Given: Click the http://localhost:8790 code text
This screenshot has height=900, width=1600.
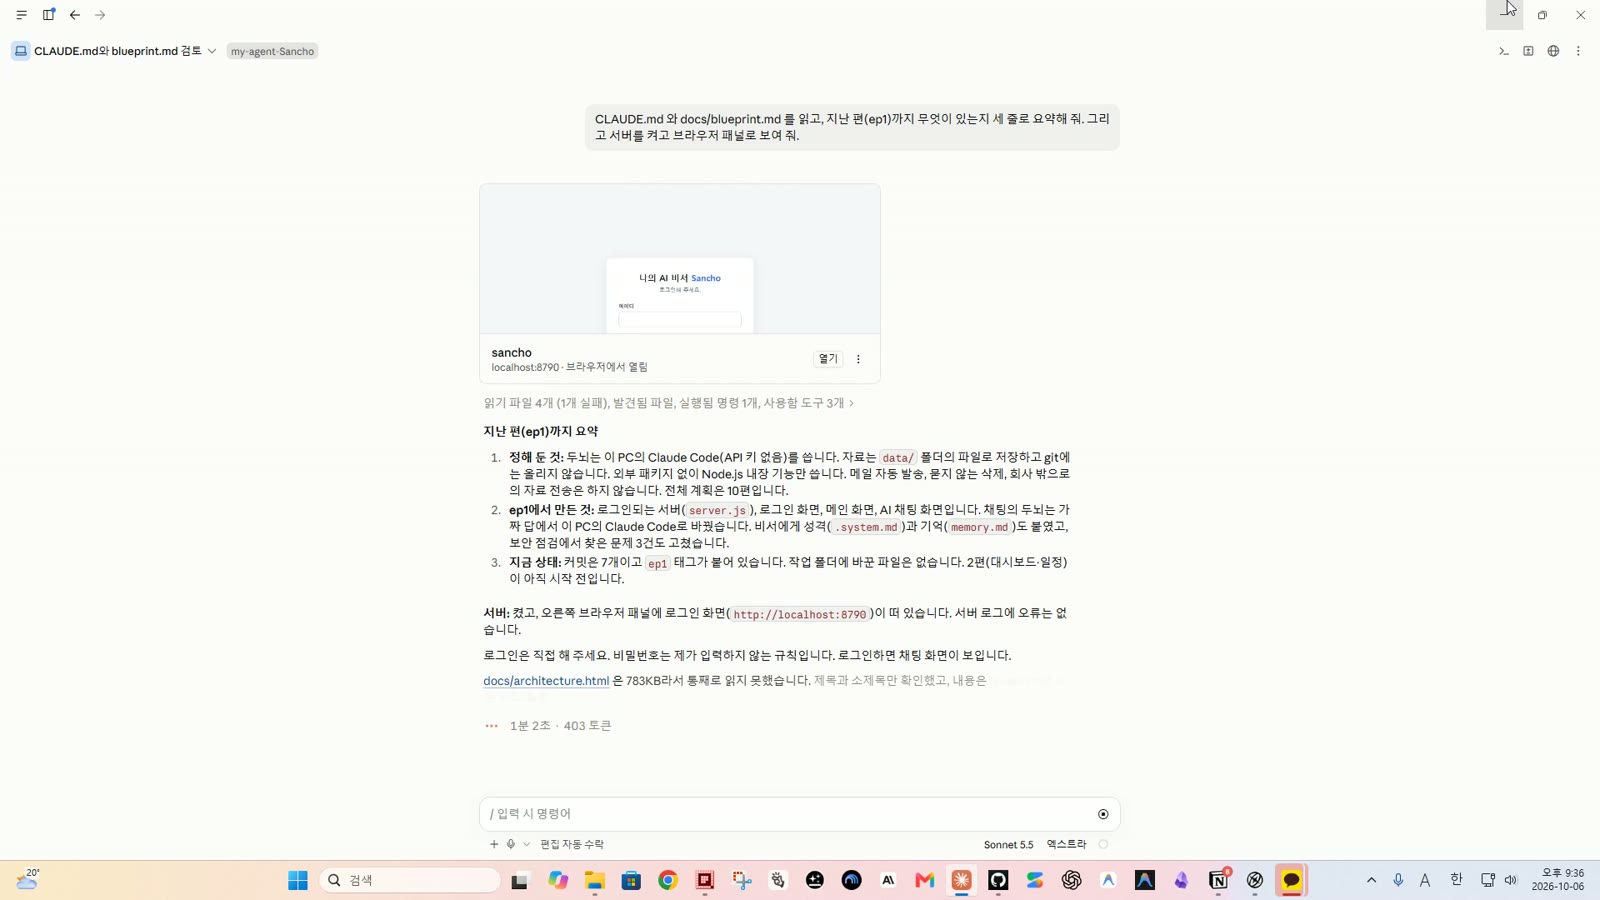Looking at the screenshot, I should (800, 614).
